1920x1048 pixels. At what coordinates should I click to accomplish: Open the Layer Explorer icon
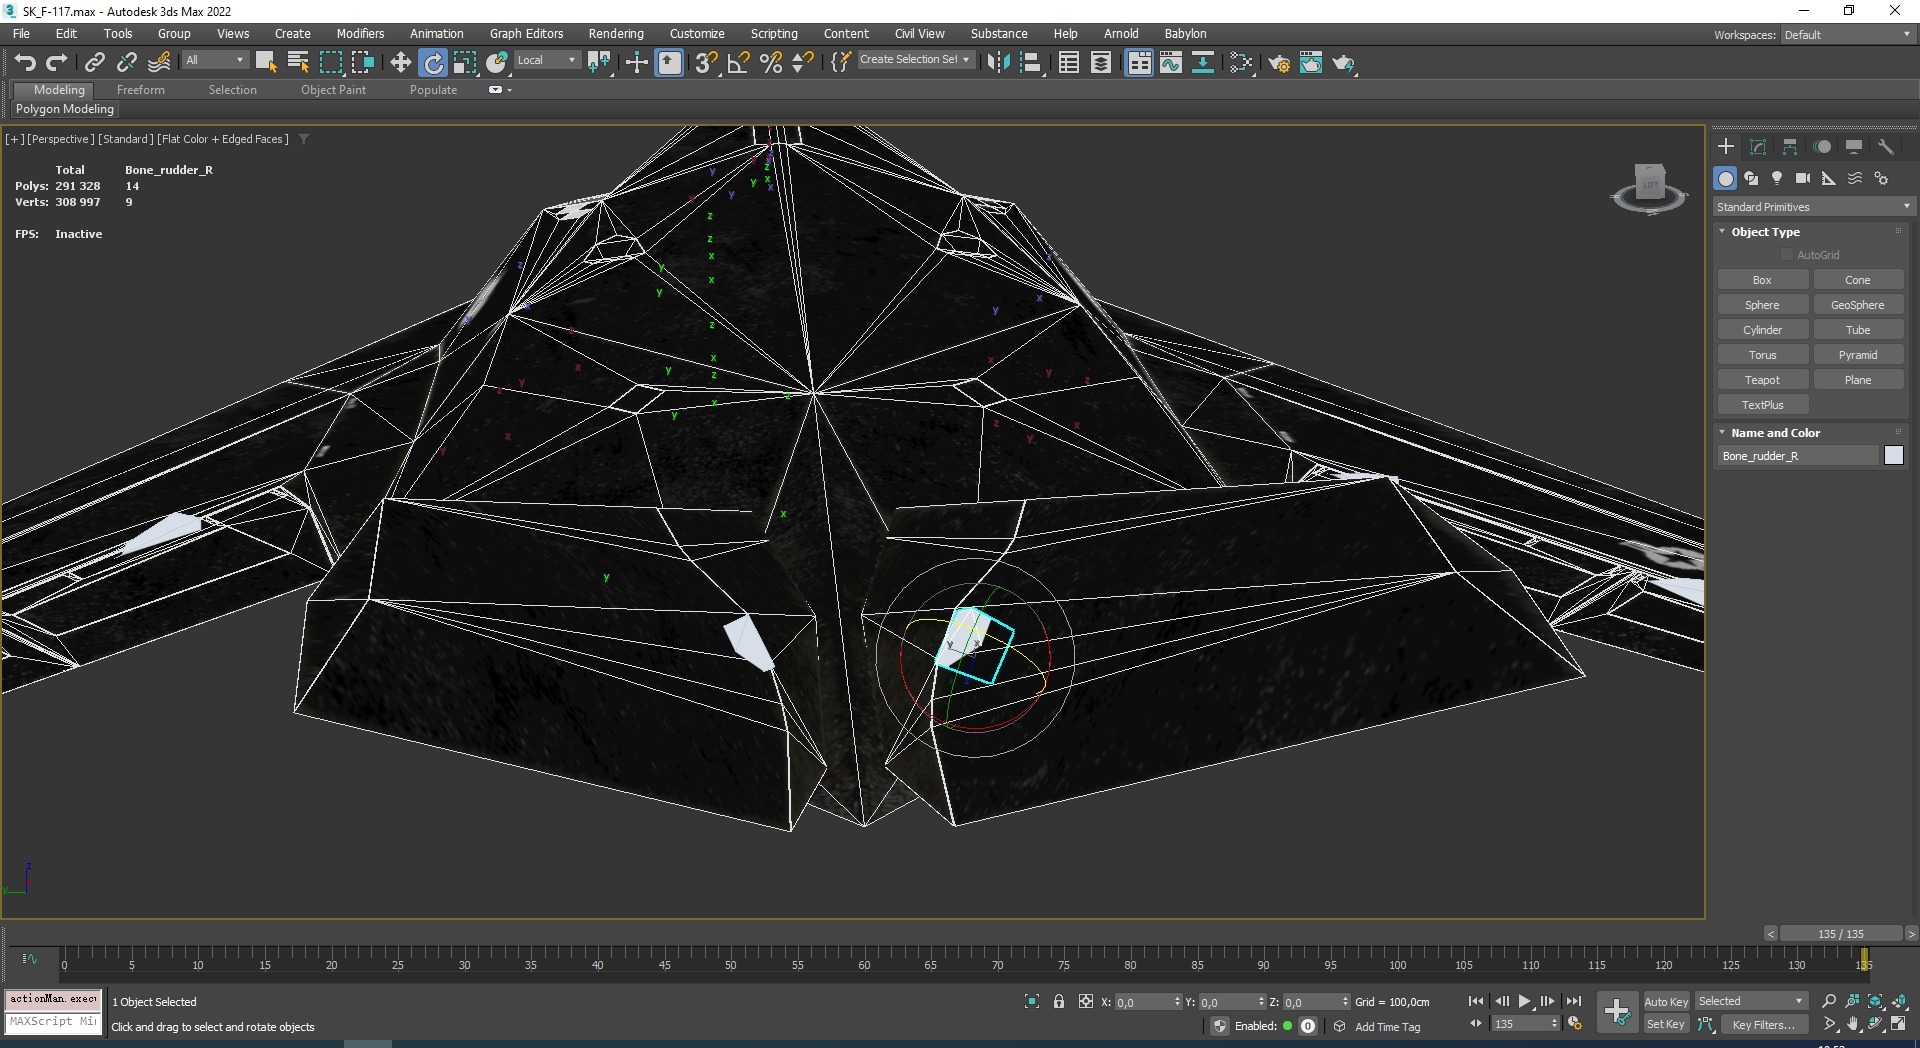tap(1101, 63)
